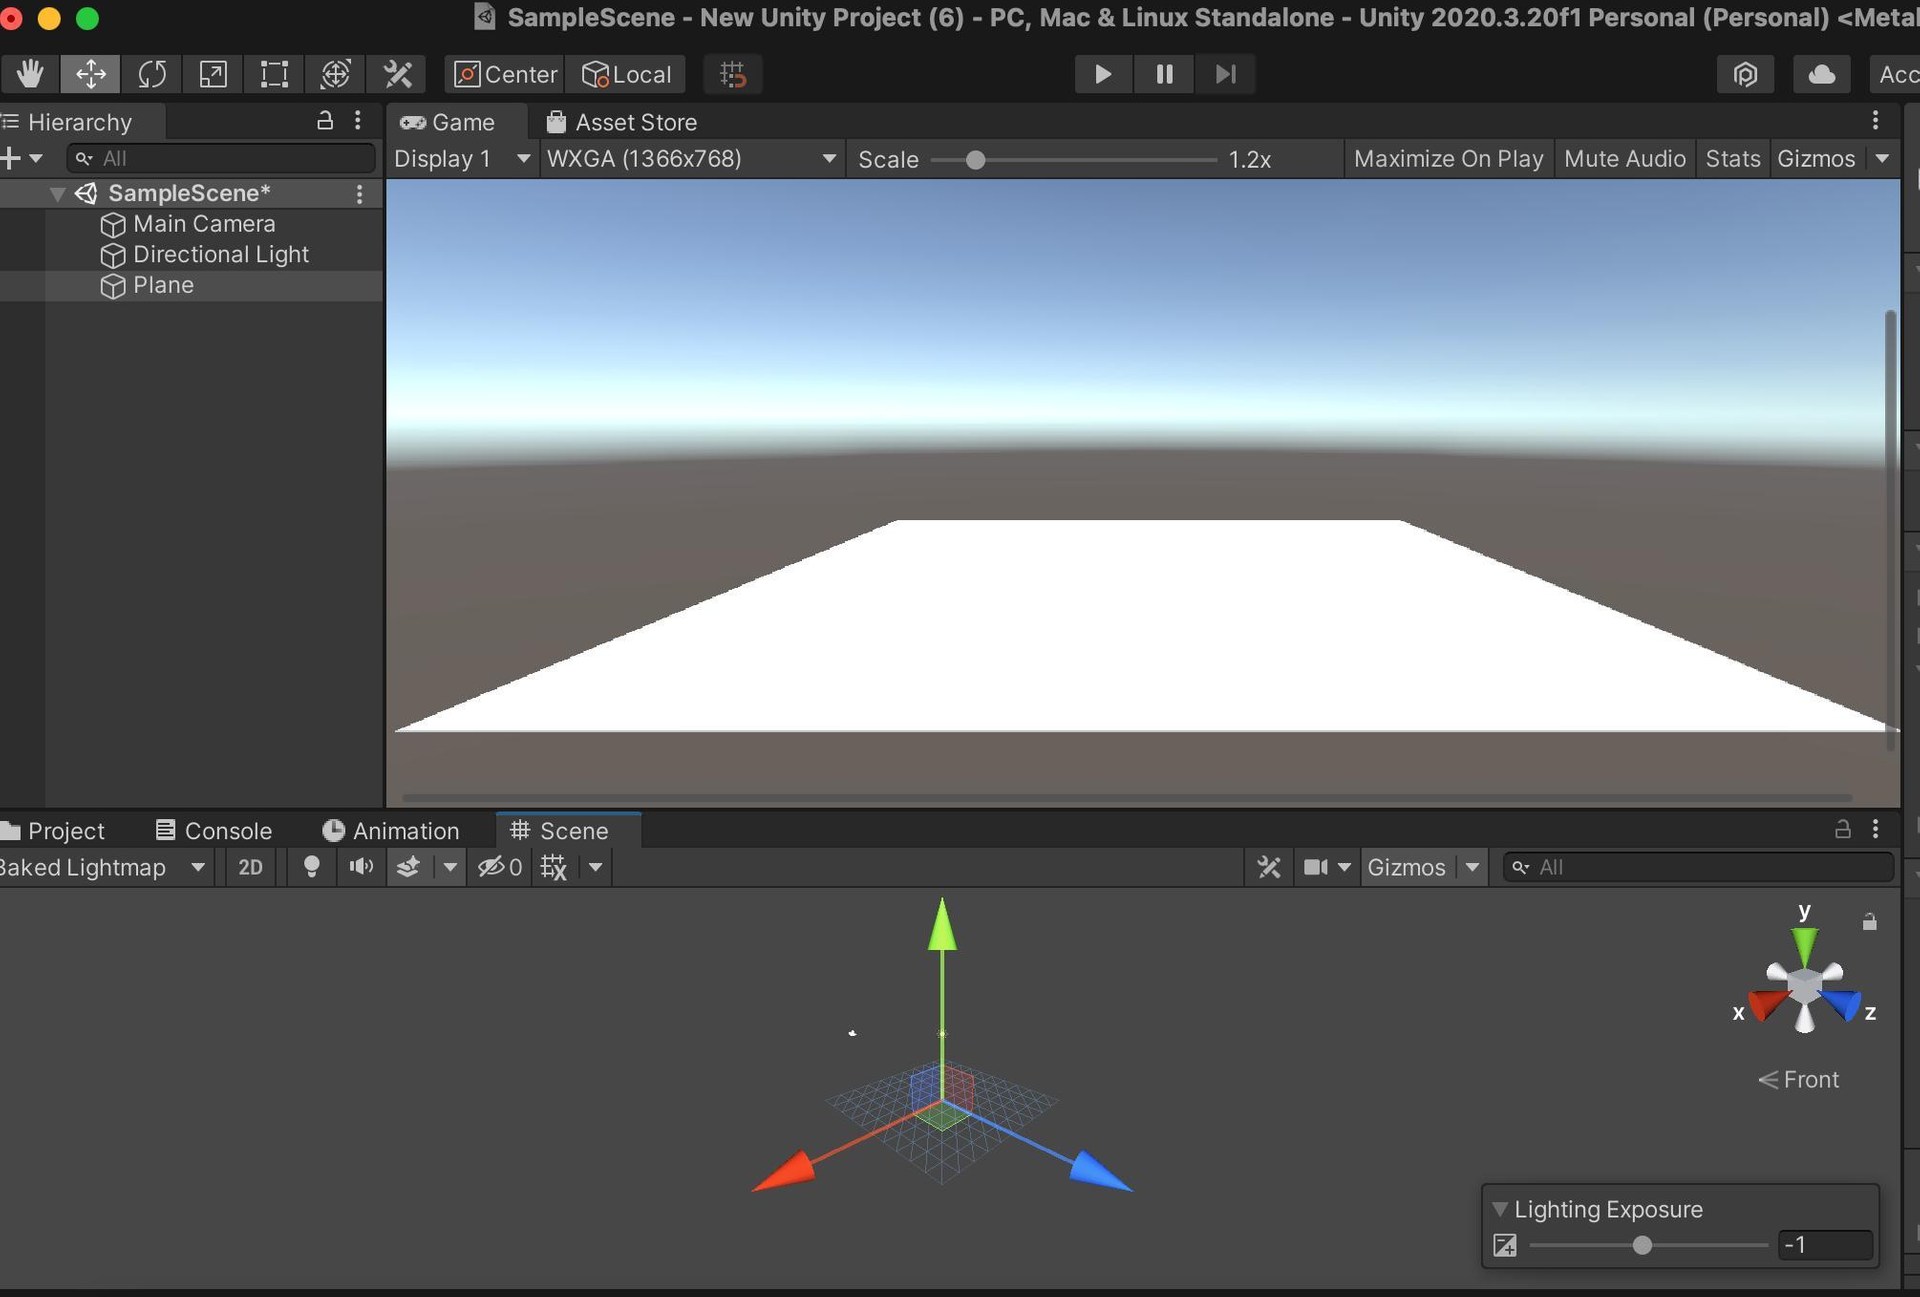
Task: Click the grid snapping icon in toolbar
Action: tap(733, 73)
